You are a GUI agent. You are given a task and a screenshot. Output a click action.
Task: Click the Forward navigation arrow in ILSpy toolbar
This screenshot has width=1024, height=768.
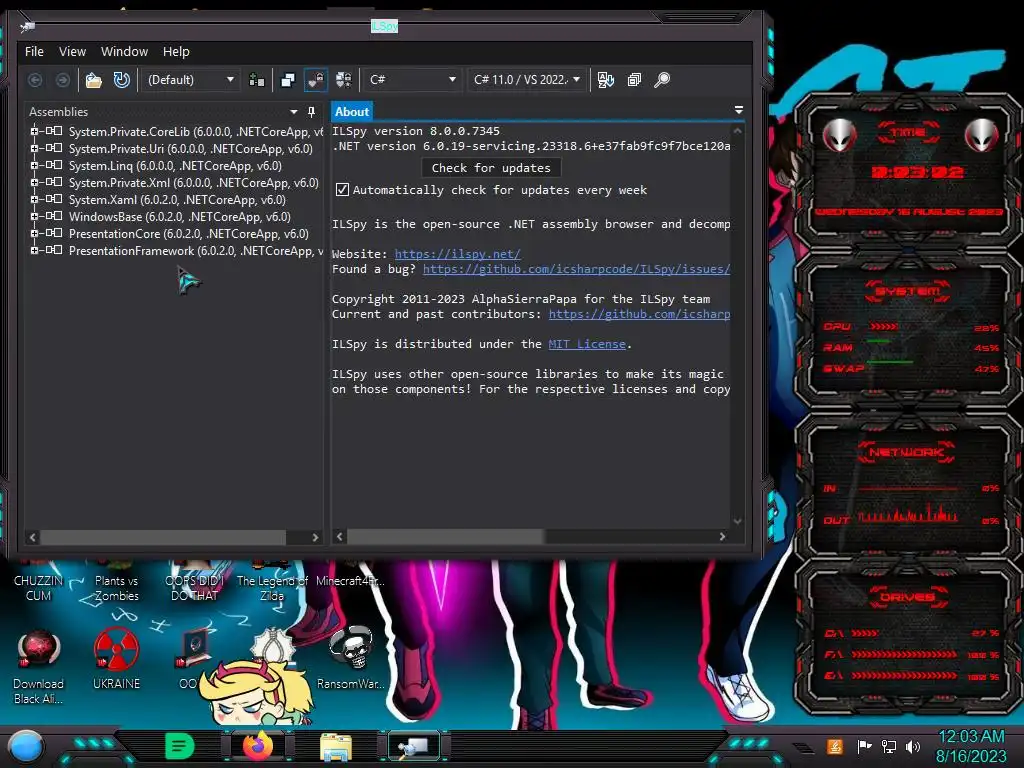[63, 80]
